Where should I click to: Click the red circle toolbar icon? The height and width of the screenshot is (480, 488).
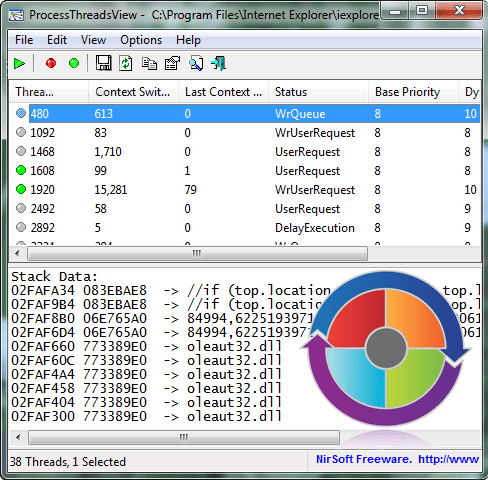coord(51,63)
